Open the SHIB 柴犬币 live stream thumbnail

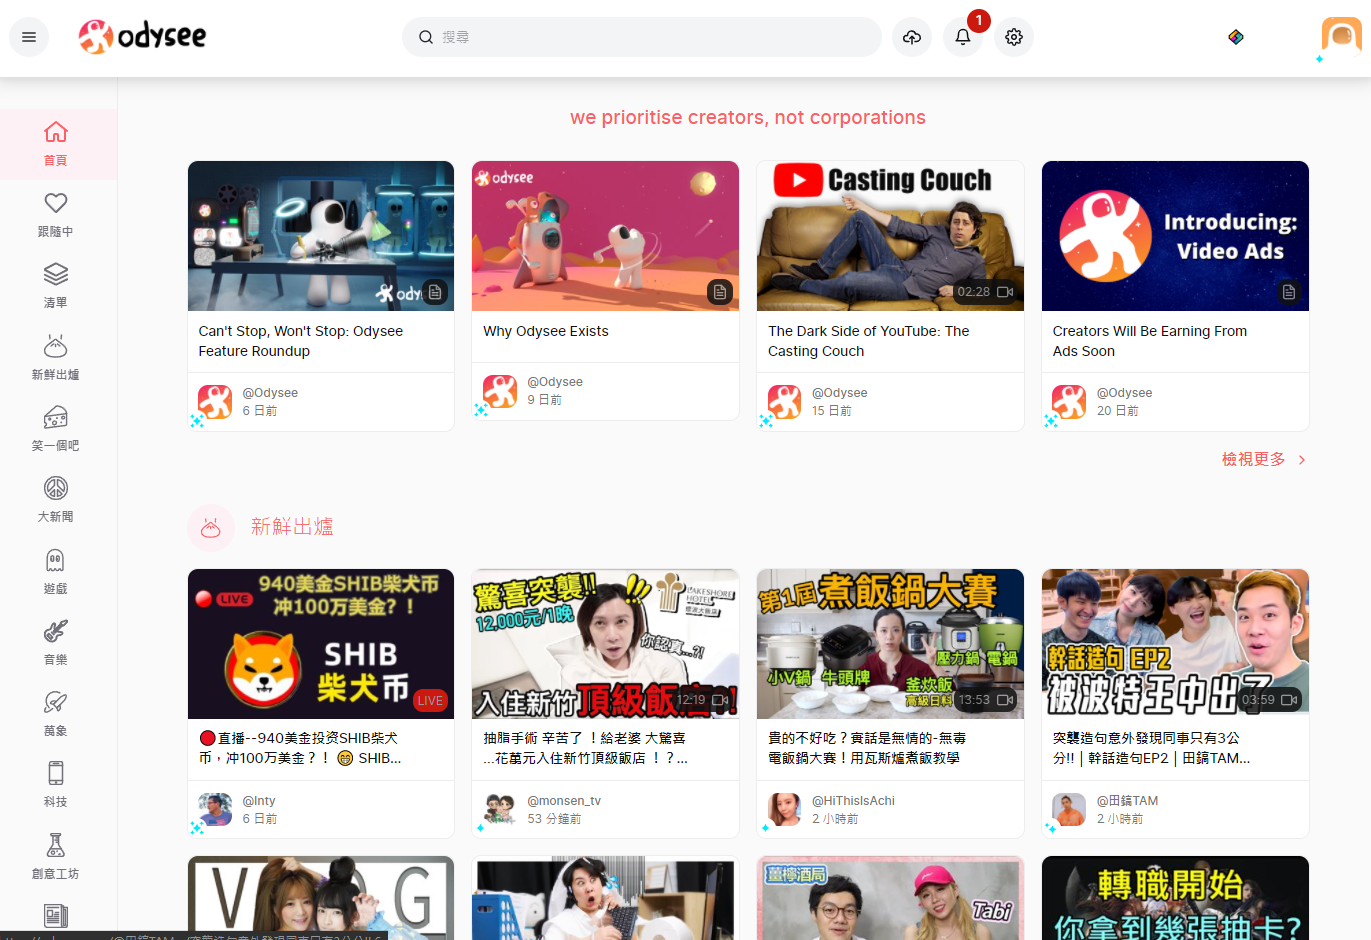pyautogui.click(x=321, y=644)
